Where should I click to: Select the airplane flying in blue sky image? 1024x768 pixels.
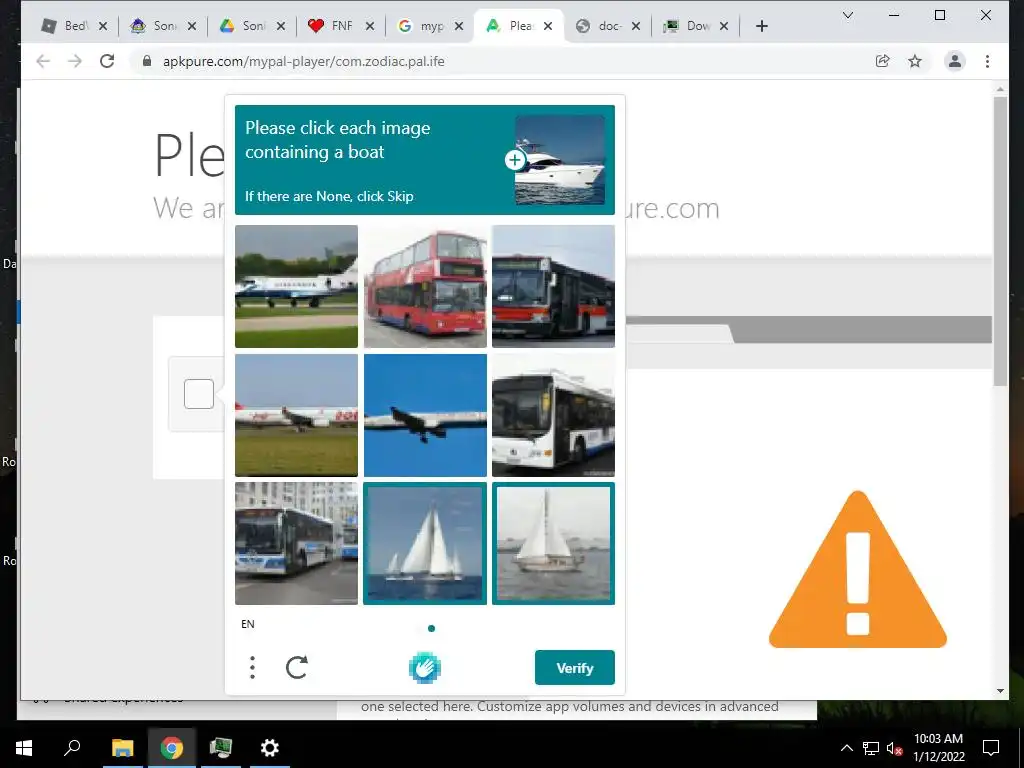pos(425,415)
